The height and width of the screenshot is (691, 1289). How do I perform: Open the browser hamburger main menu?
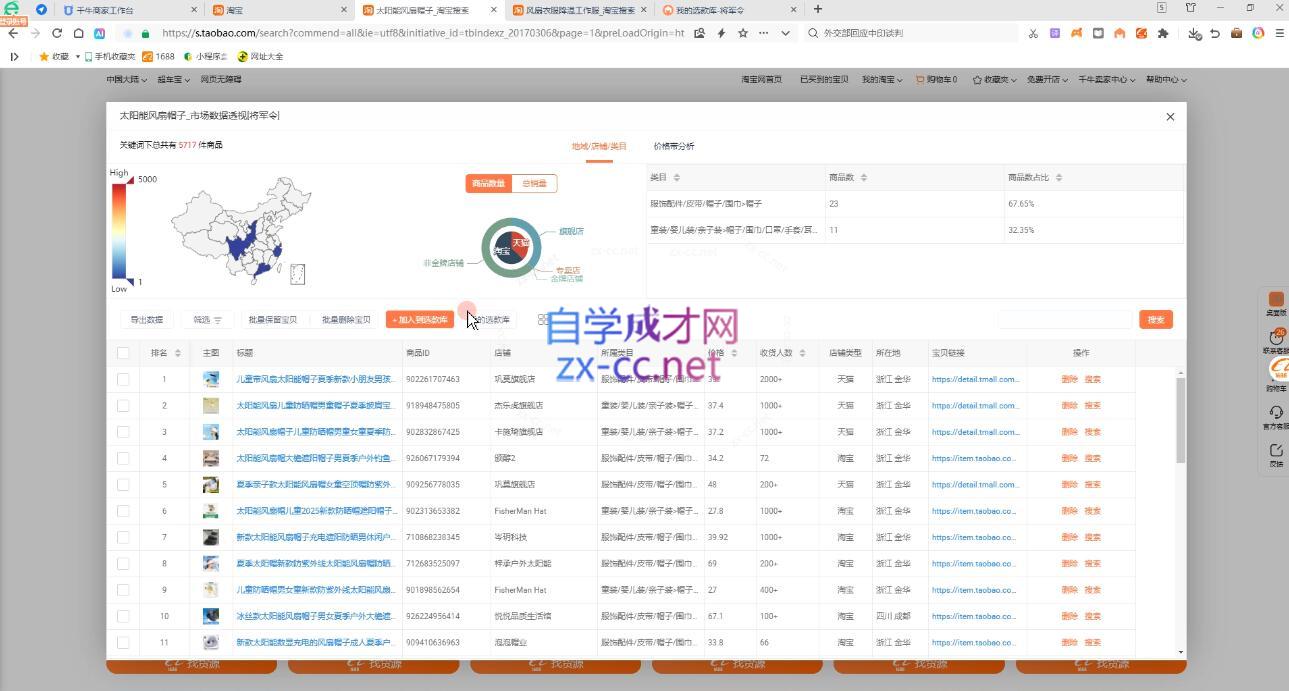pyautogui.click(x=1278, y=33)
